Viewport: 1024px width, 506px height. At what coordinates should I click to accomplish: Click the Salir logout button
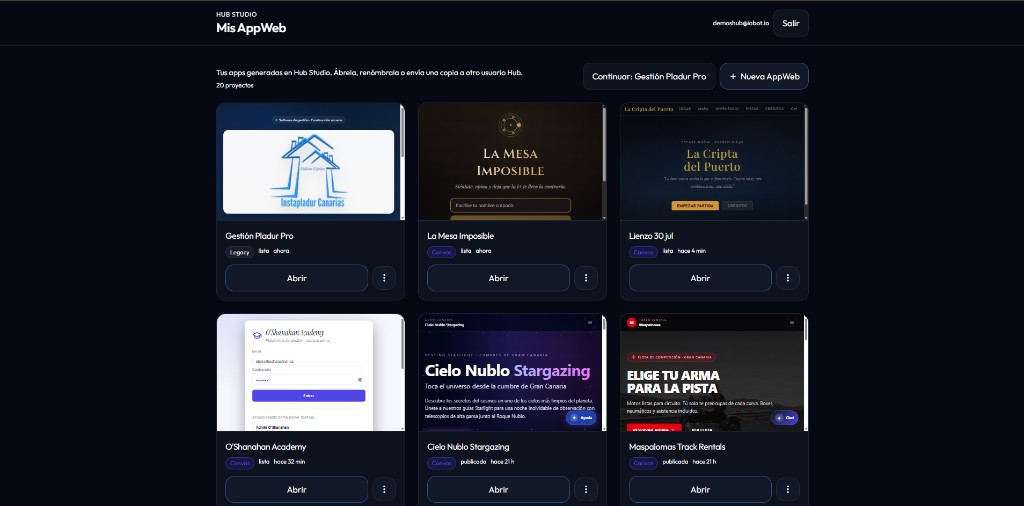click(x=791, y=23)
